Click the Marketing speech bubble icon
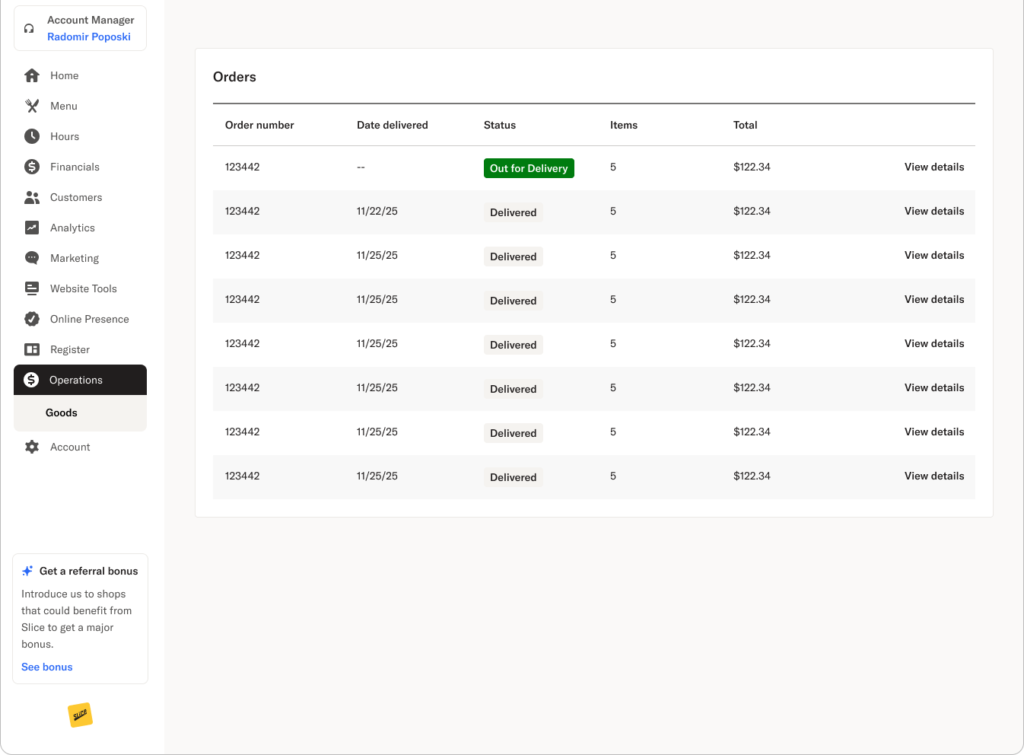1024x755 pixels. 32,258
